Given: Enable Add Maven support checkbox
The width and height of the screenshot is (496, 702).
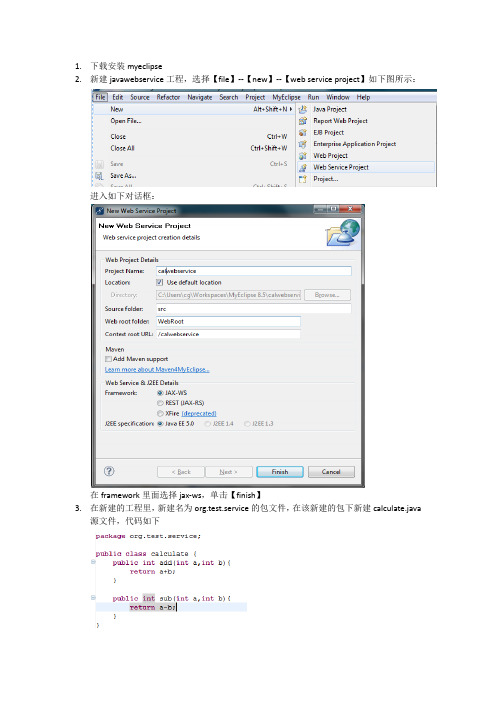Looking at the screenshot, I should coord(108,359).
